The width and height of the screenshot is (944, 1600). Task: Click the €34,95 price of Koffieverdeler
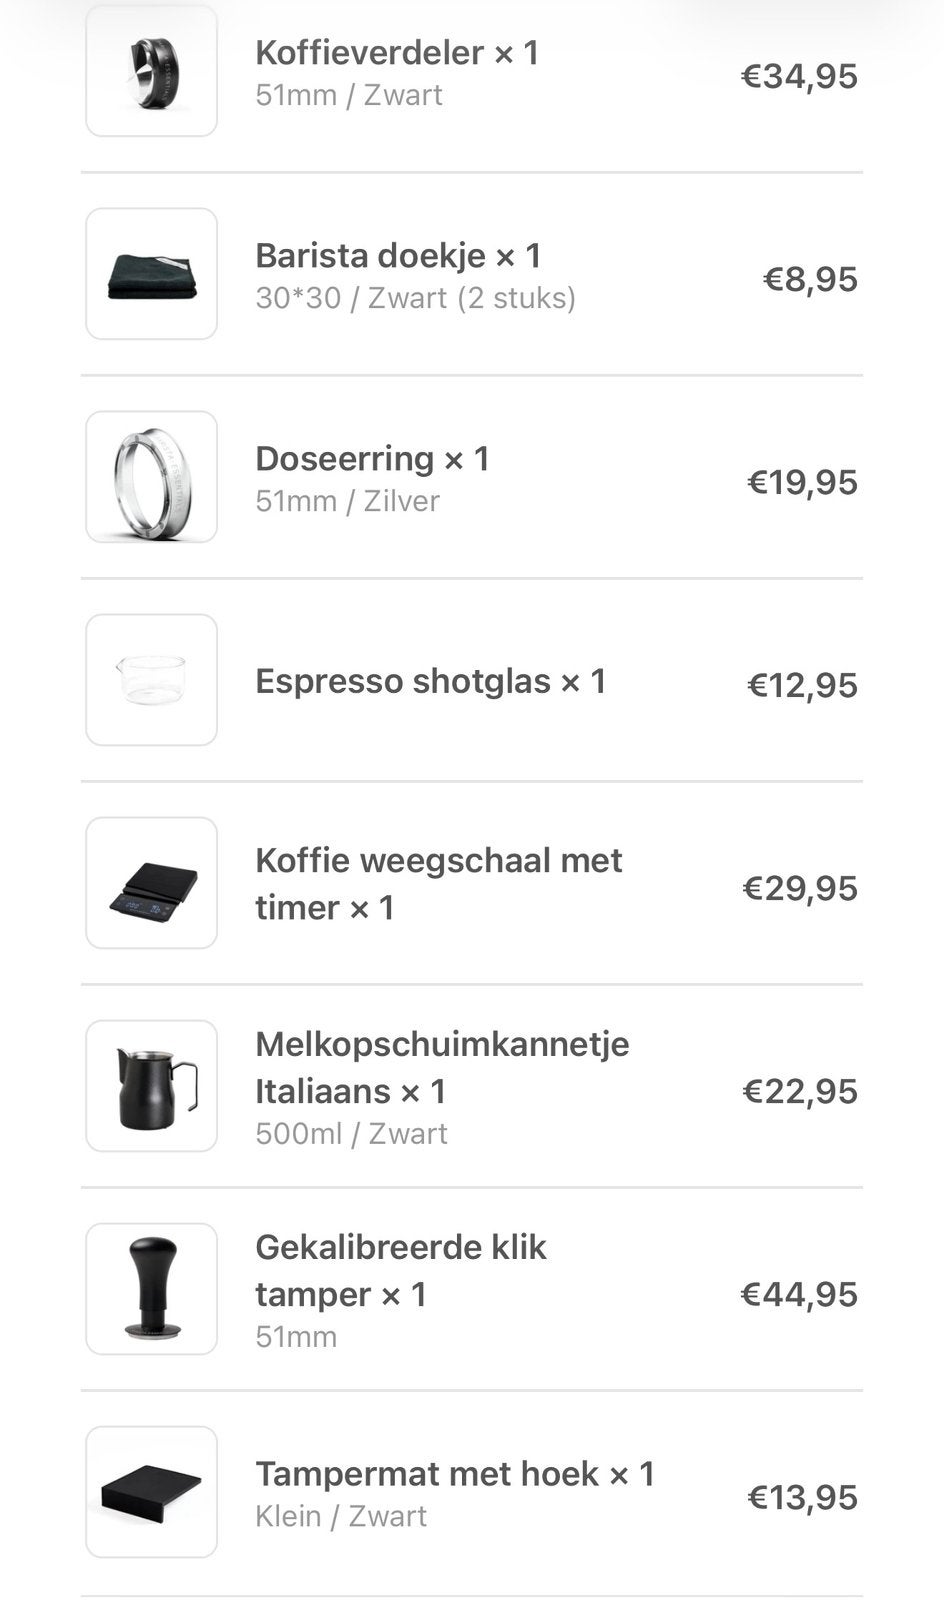coord(799,76)
